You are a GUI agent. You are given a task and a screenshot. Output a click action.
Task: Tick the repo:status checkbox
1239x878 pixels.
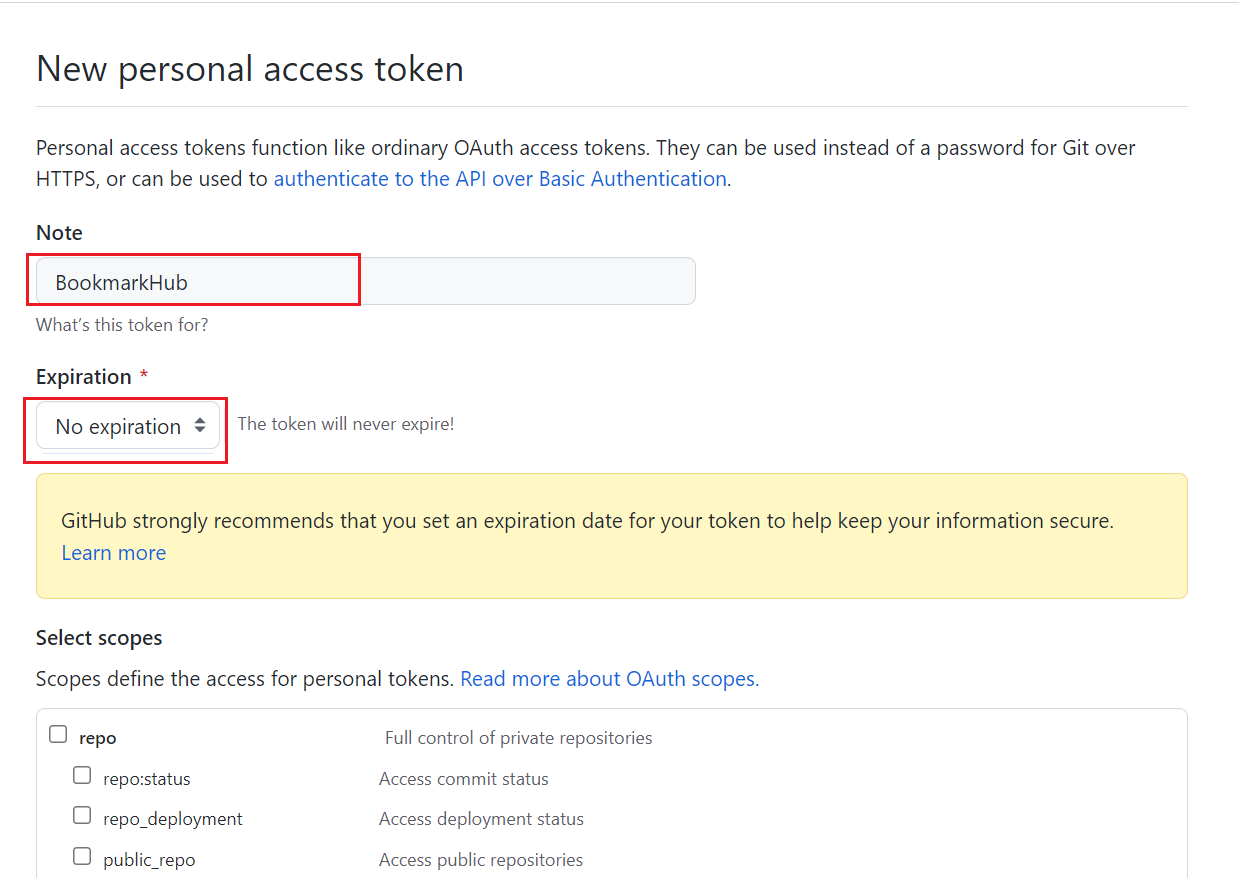click(x=82, y=775)
